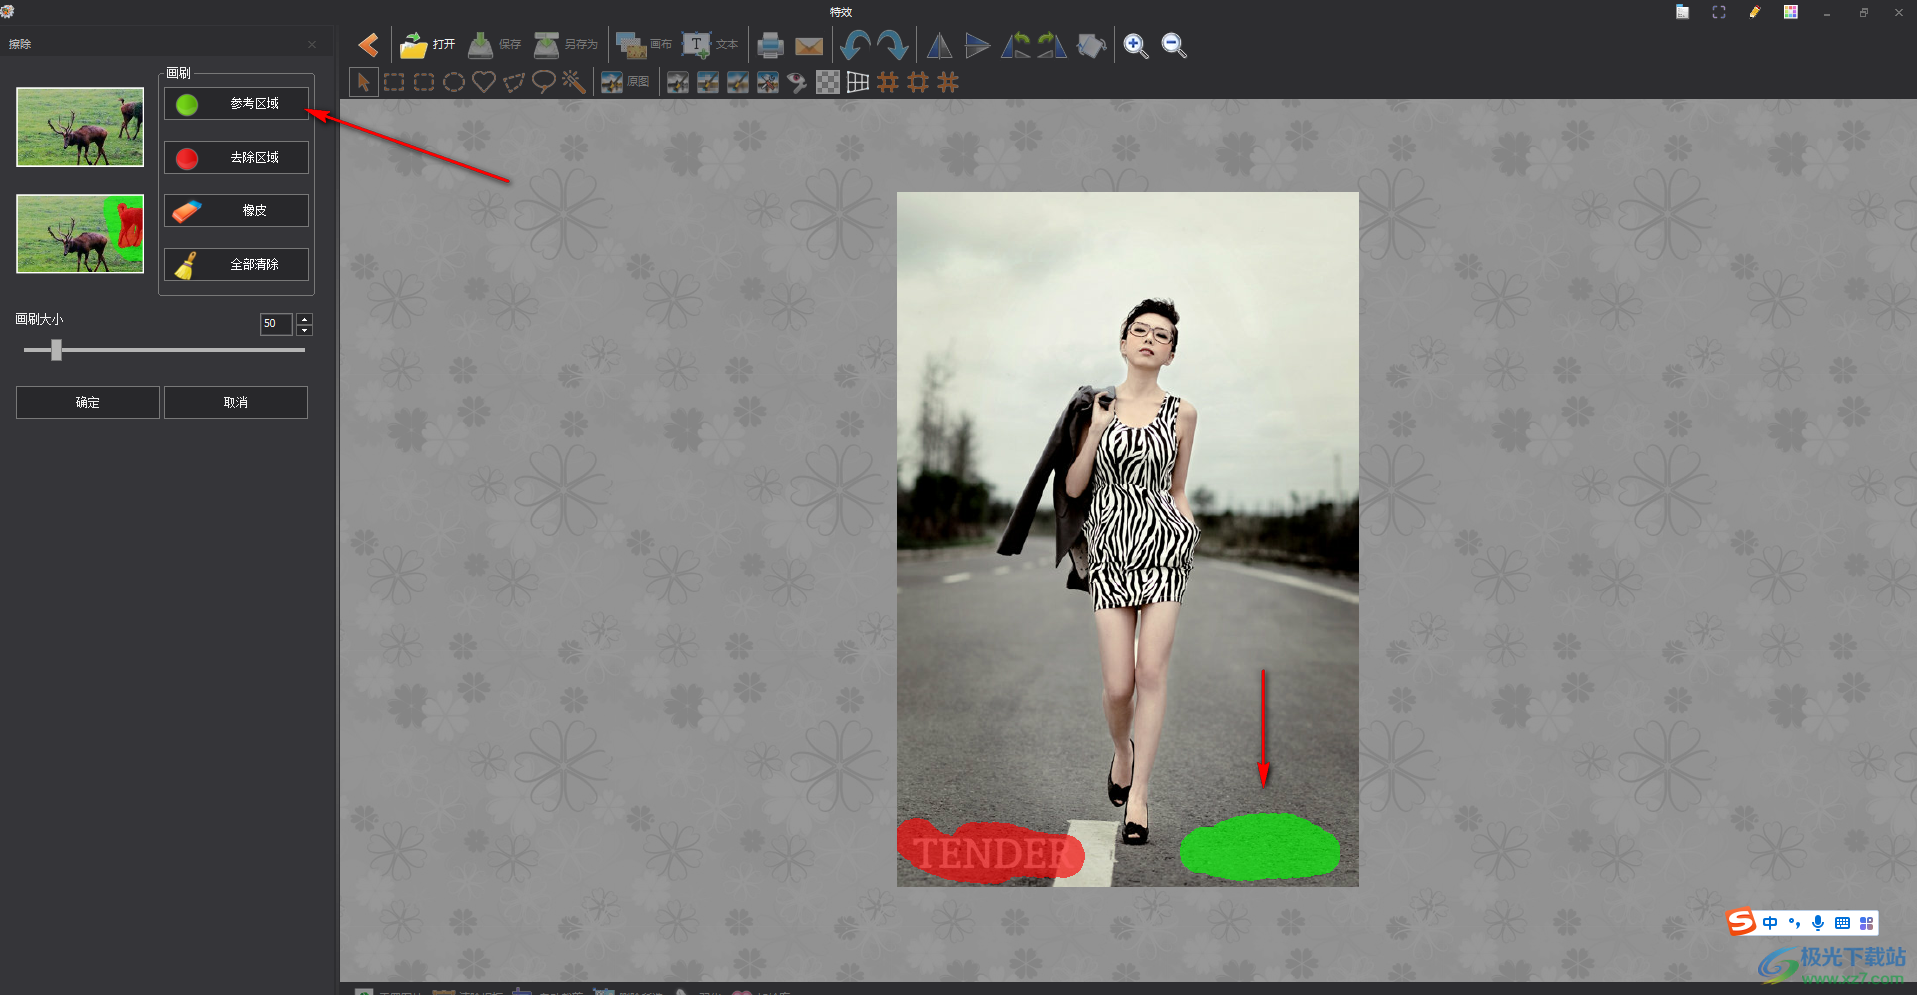
Task: Click the orange back arrow icon
Action: [x=368, y=45]
